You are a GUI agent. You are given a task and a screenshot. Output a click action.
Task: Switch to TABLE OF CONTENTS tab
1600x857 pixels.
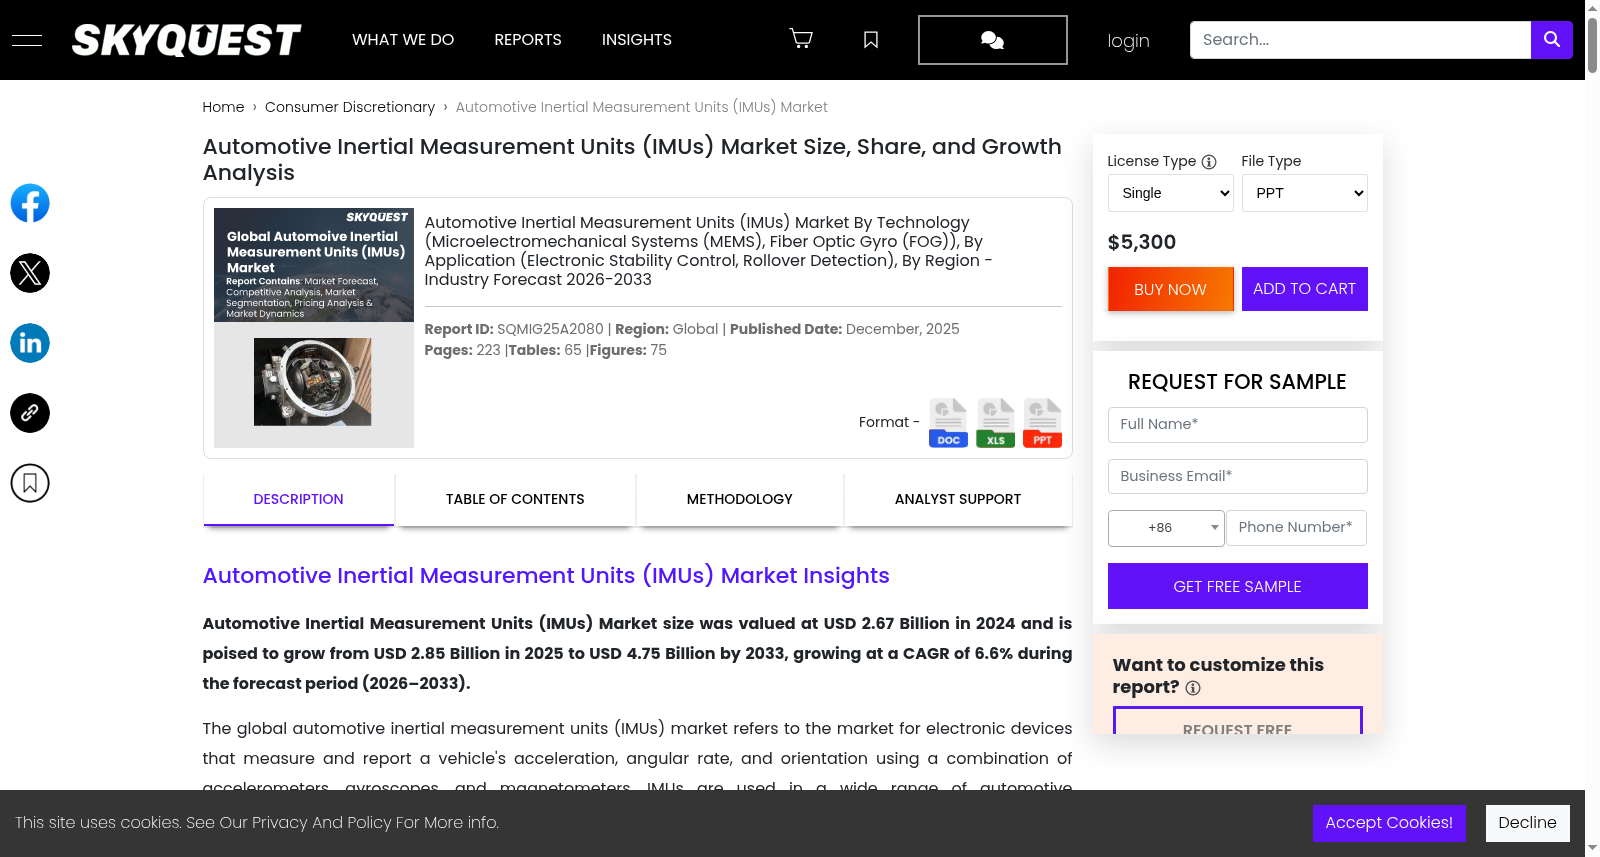(x=515, y=499)
